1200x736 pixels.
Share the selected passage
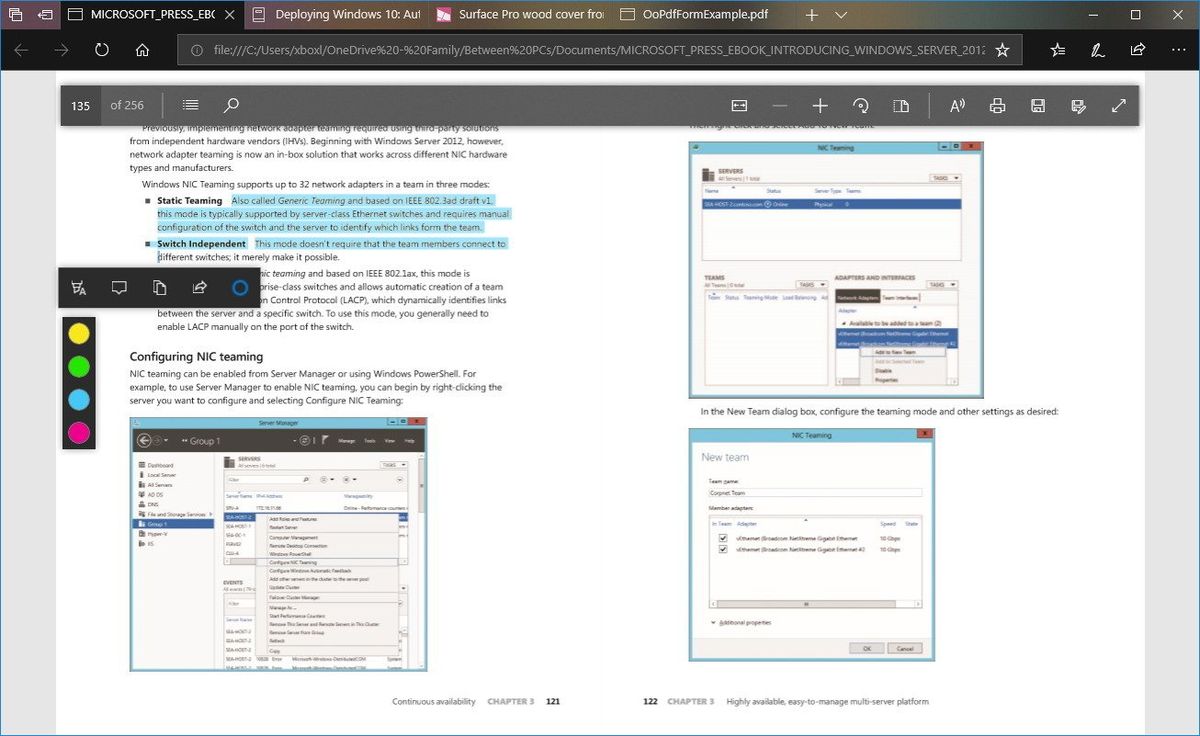pyautogui.click(x=199, y=287)
